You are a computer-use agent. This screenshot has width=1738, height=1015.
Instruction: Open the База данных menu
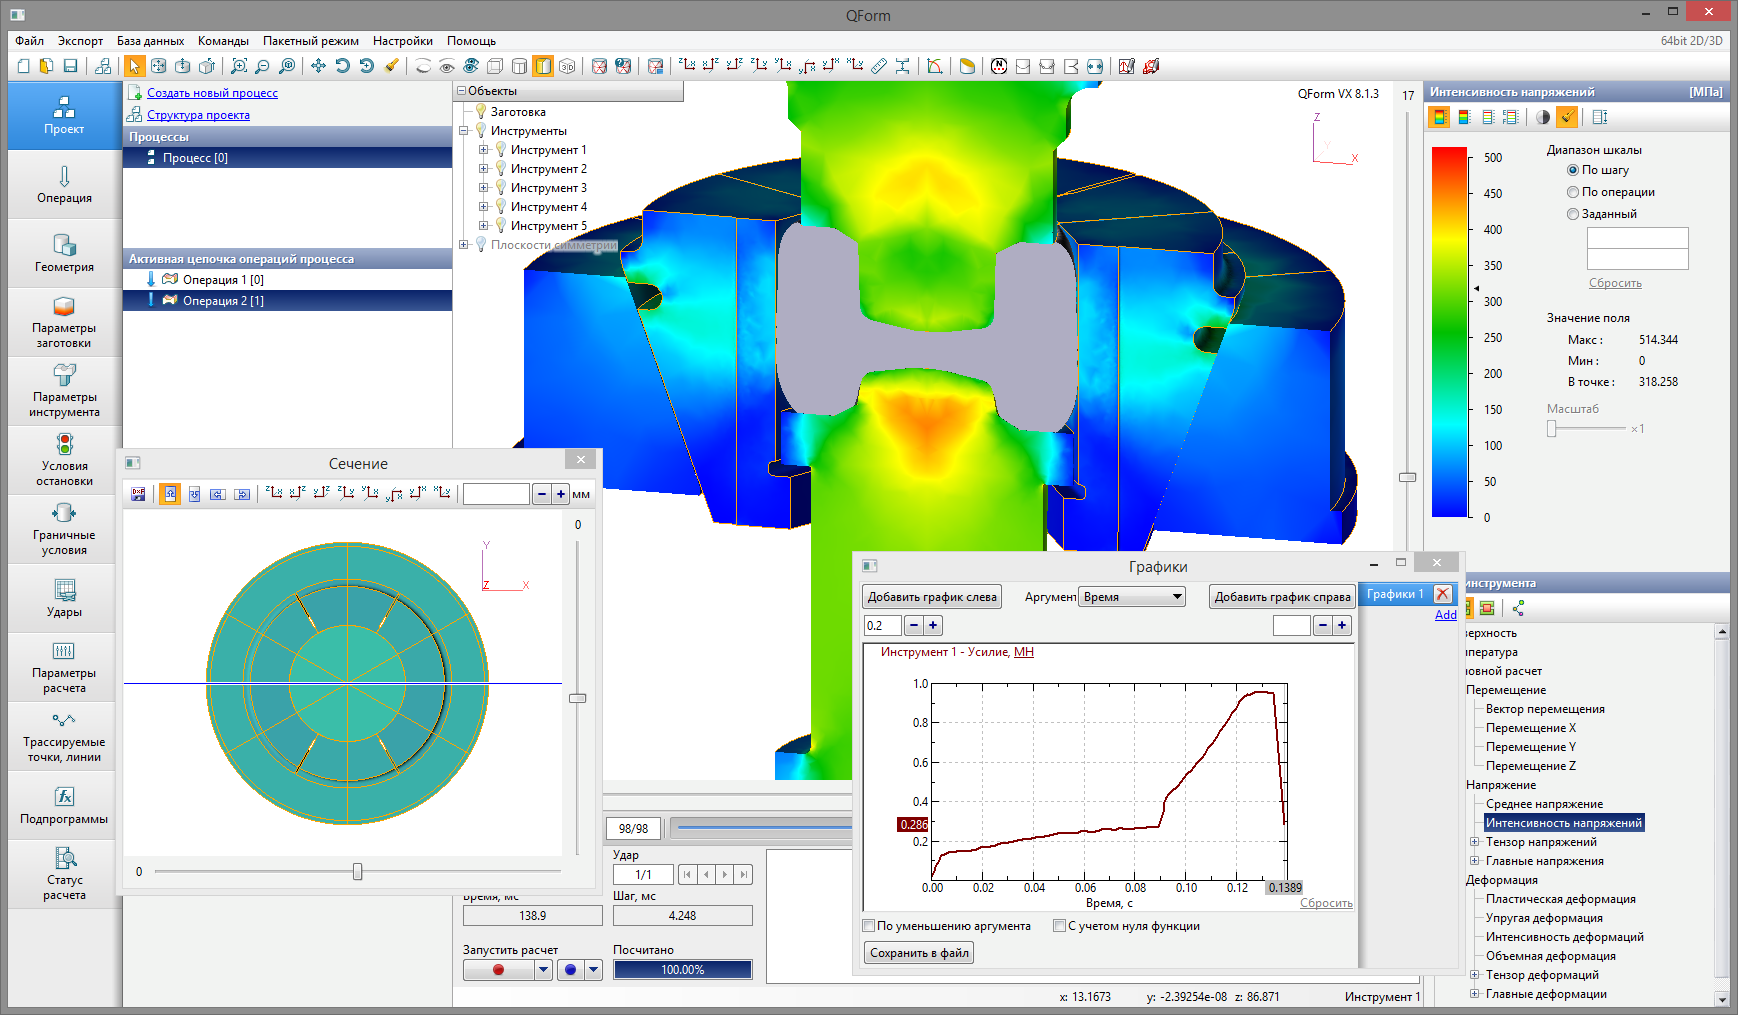point(150,41)
